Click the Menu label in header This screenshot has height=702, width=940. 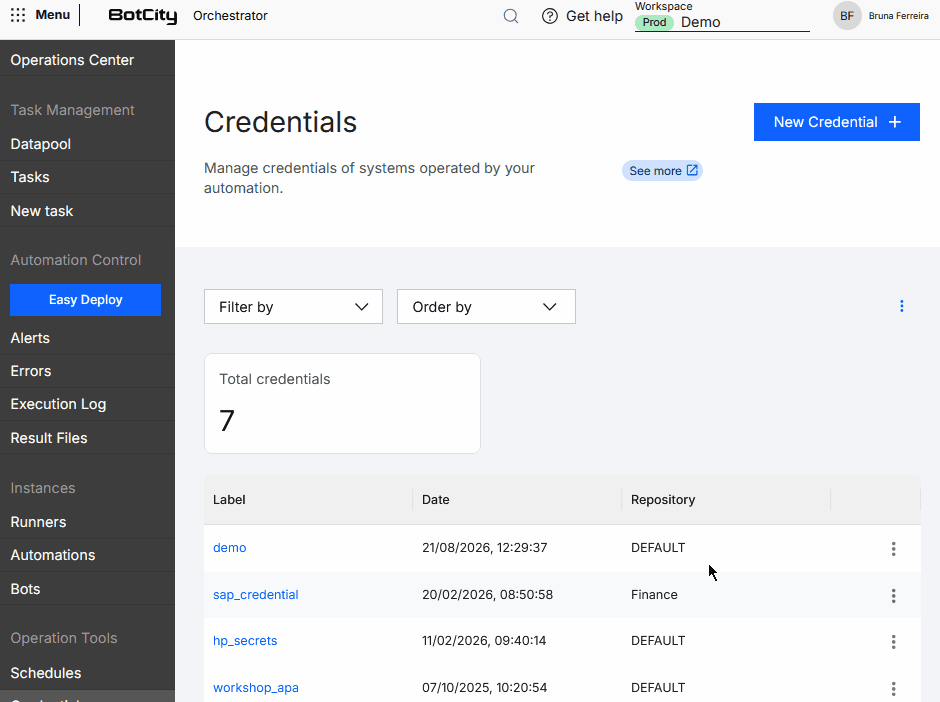click(53, 14)
